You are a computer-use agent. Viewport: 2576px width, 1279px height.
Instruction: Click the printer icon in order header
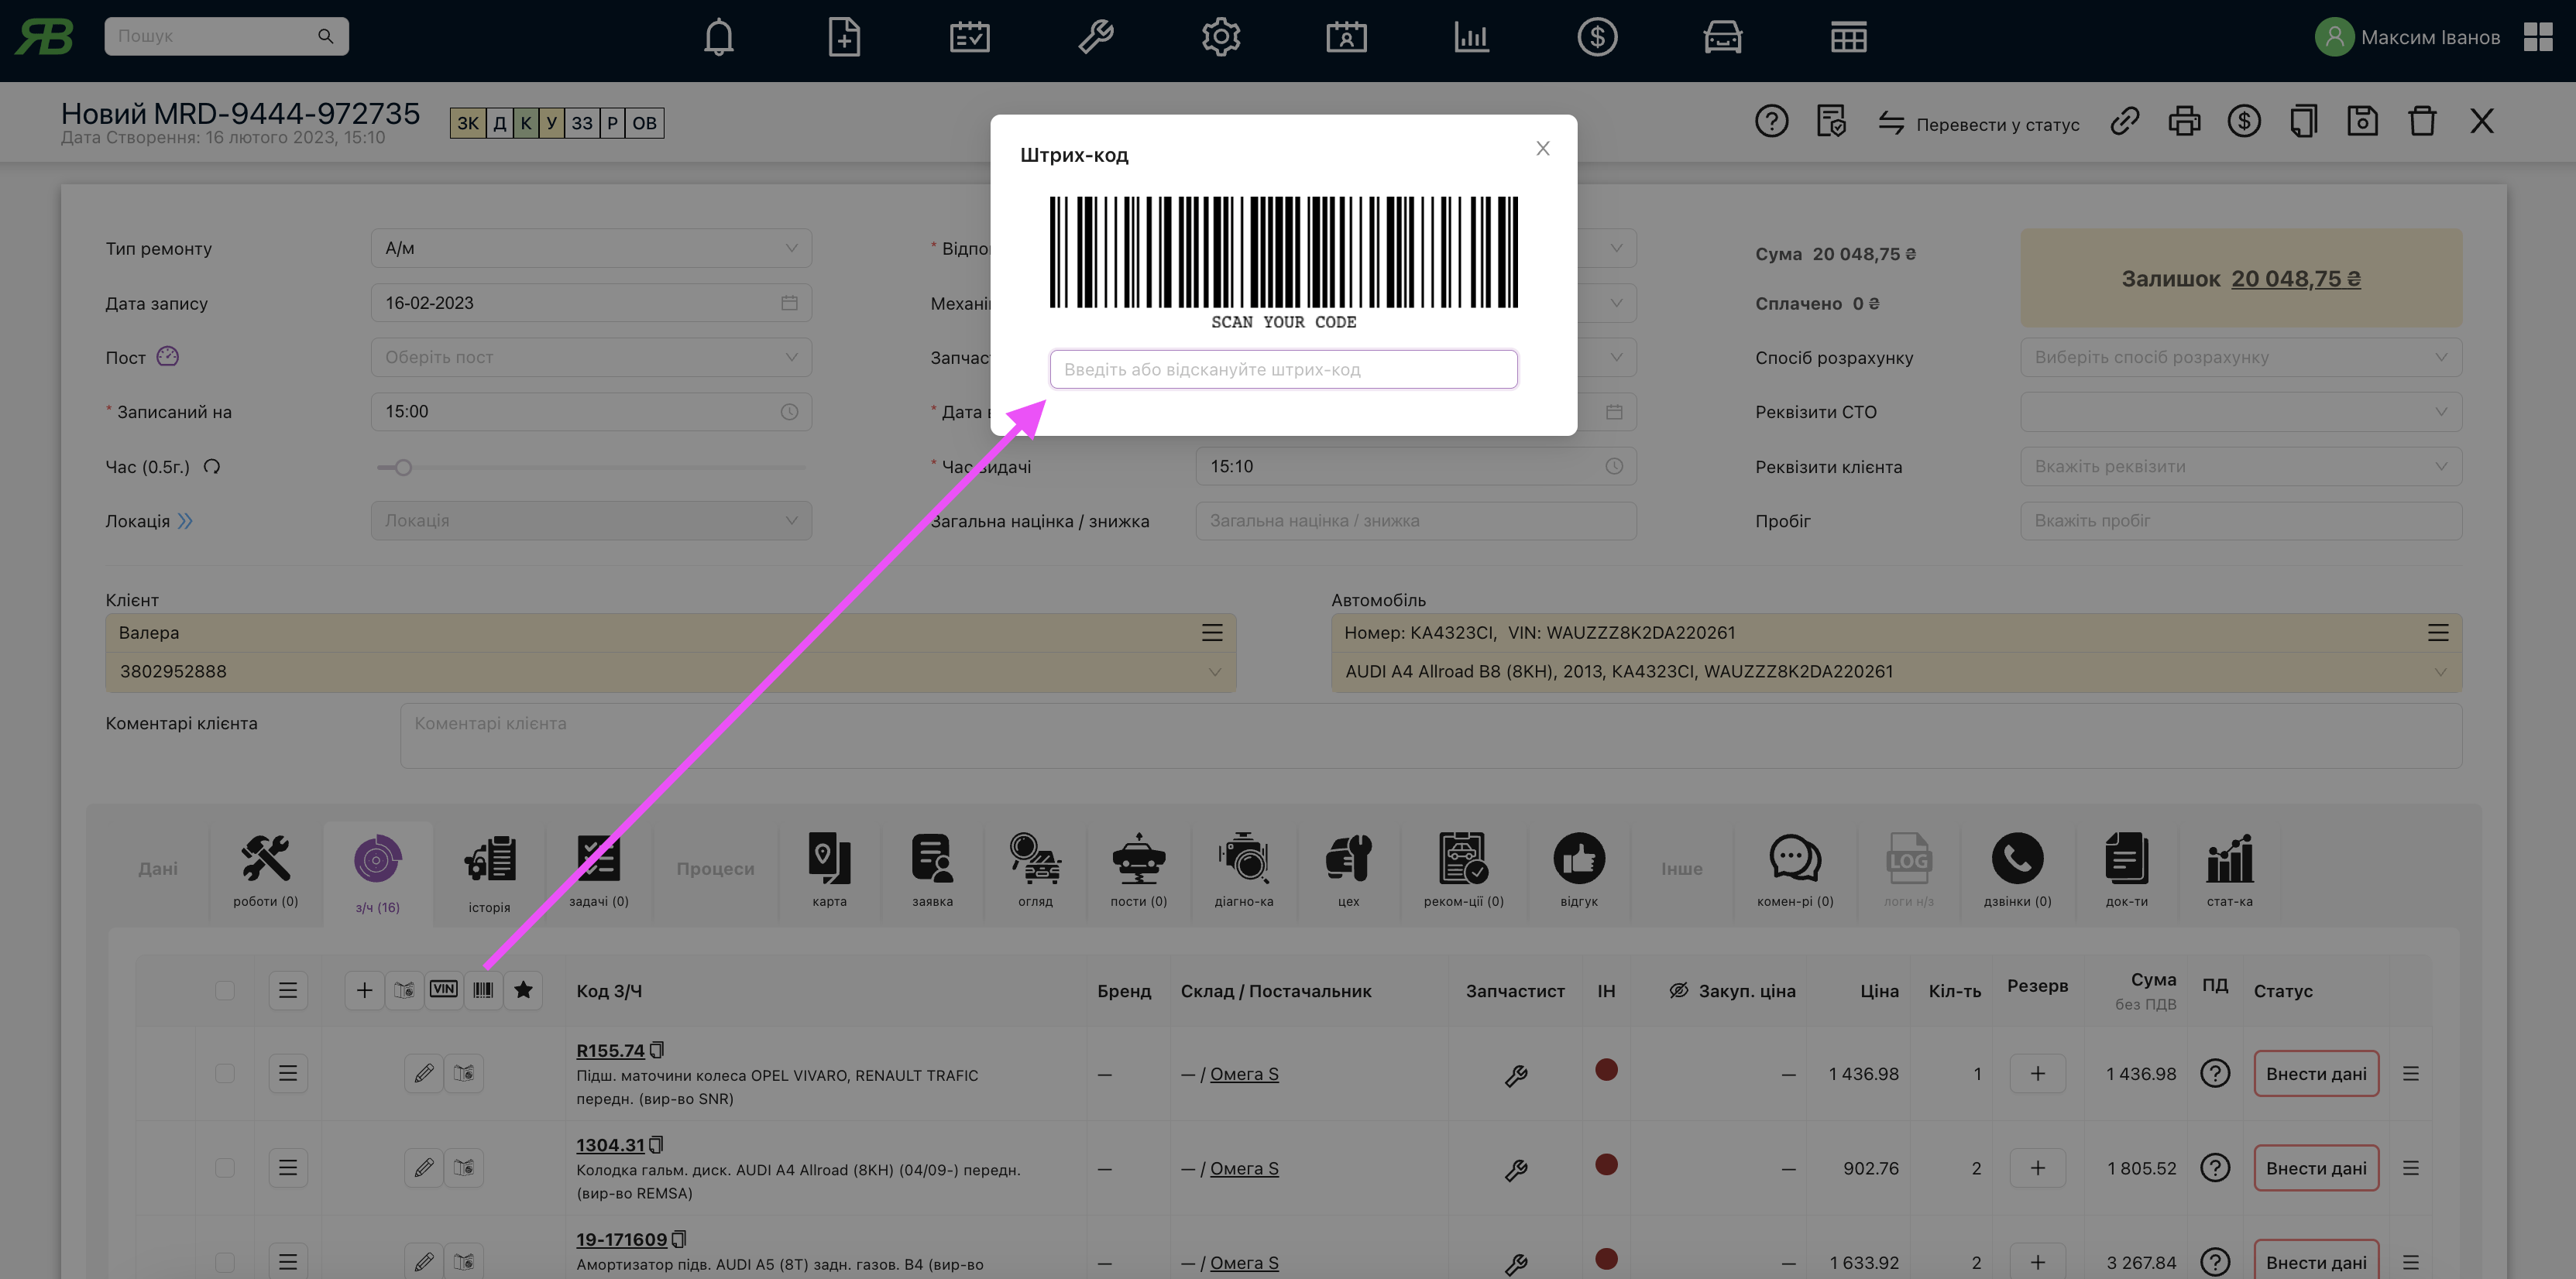(2184, 122)
